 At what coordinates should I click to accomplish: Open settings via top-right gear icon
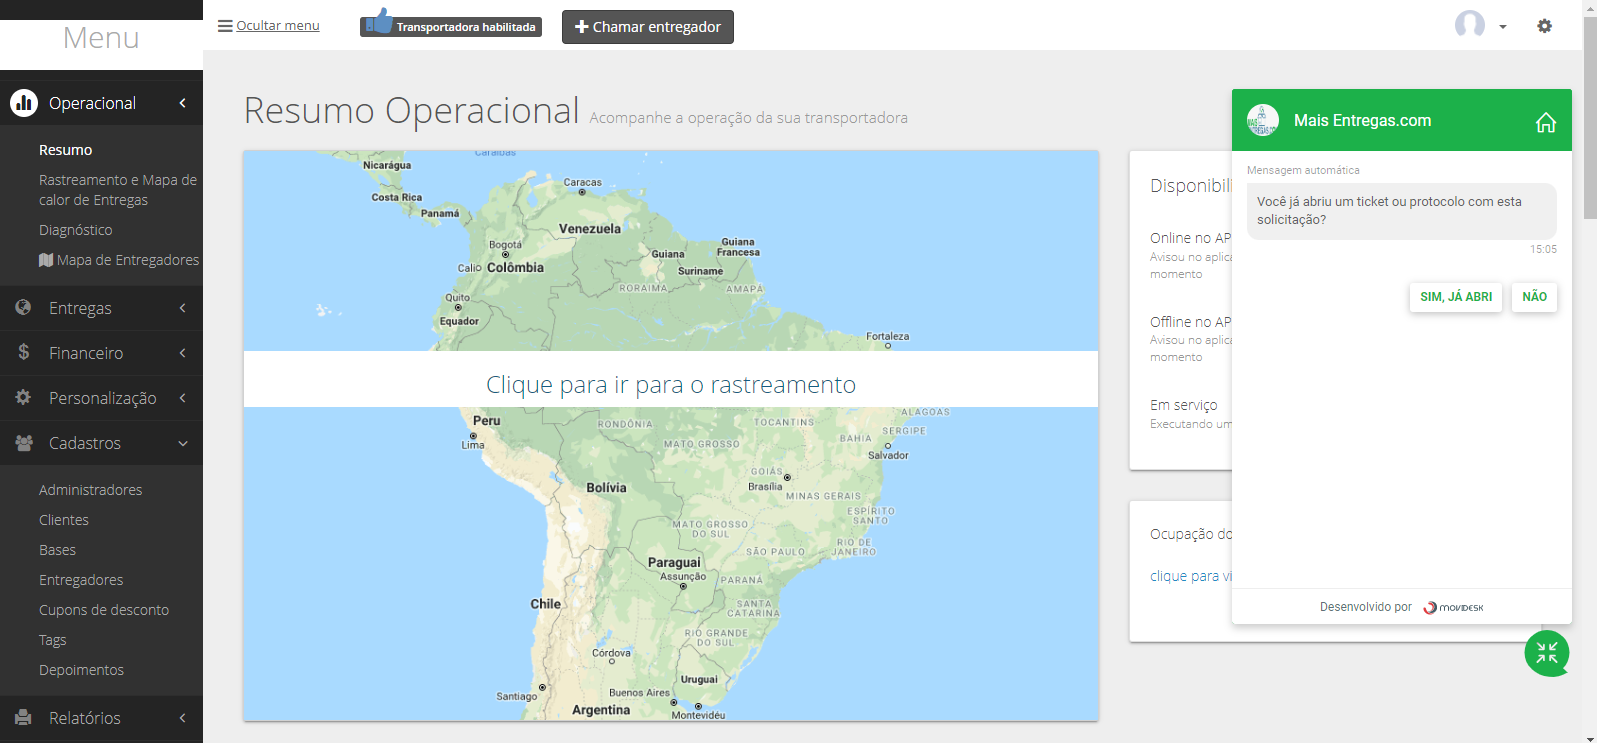[x=1545, y=26]
